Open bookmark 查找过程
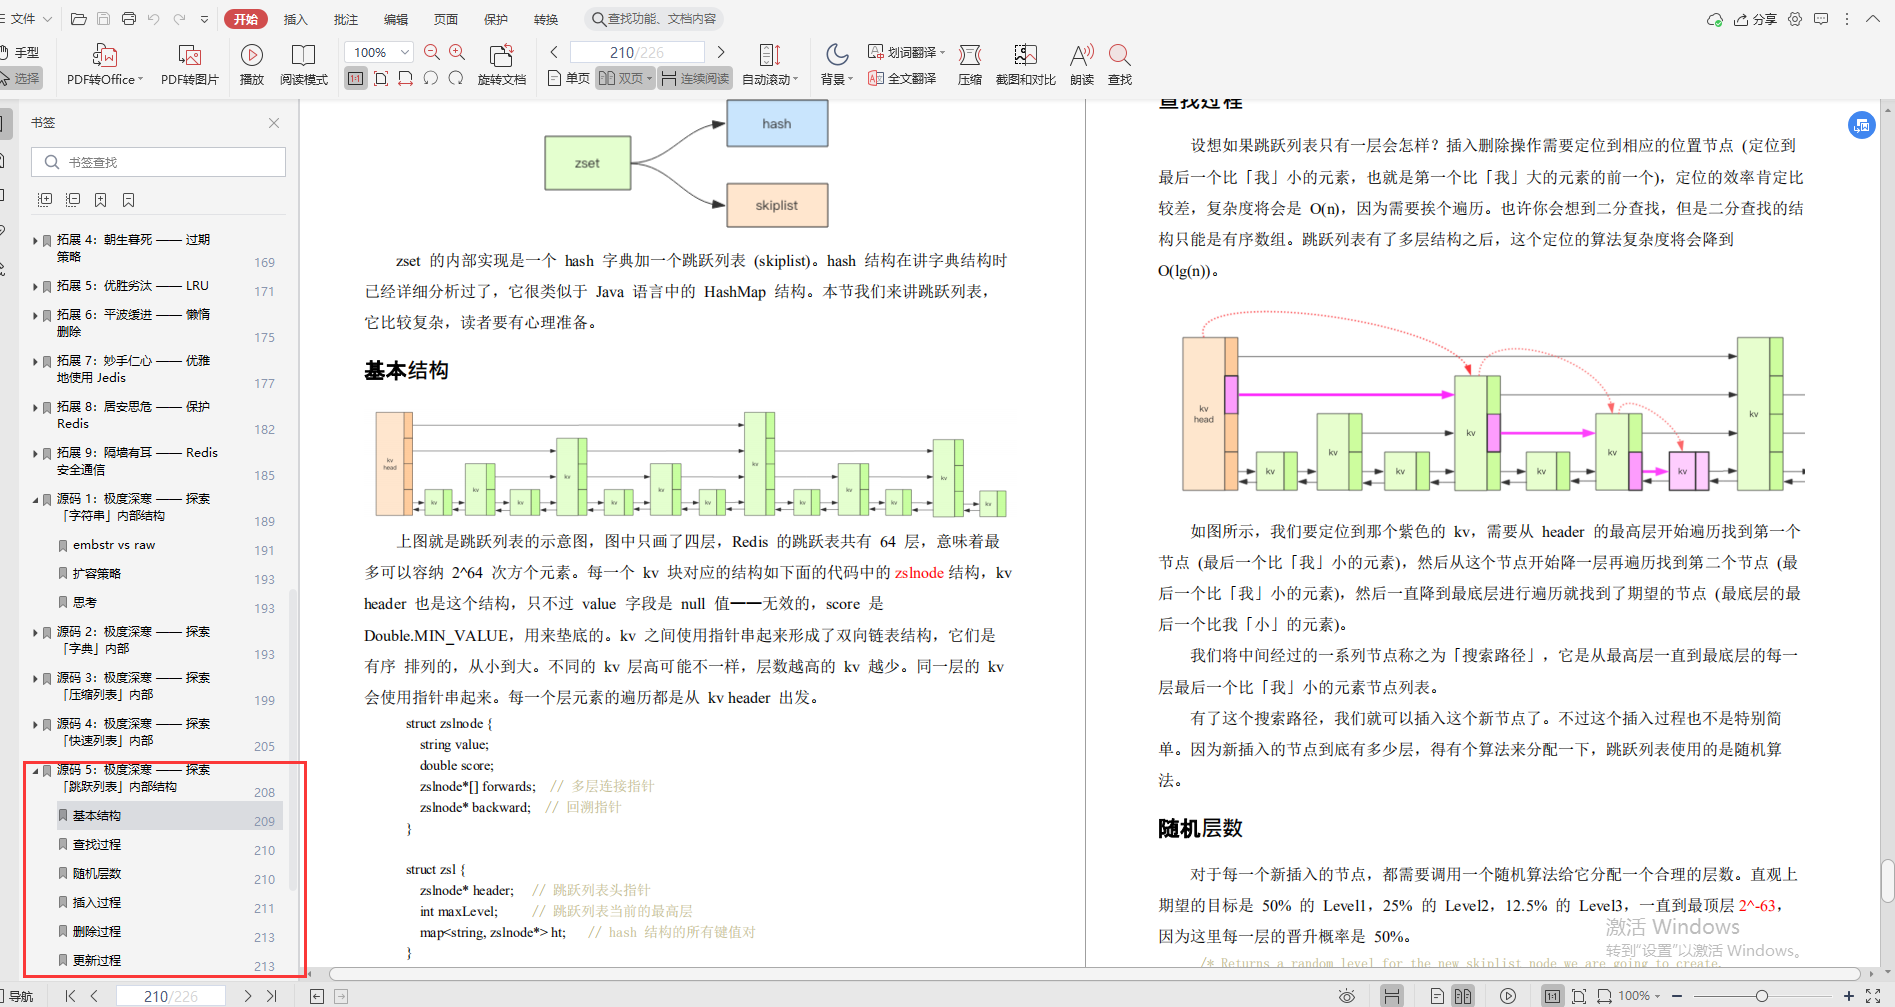This screenshot has height=1007, width=1895. [97, 845]
